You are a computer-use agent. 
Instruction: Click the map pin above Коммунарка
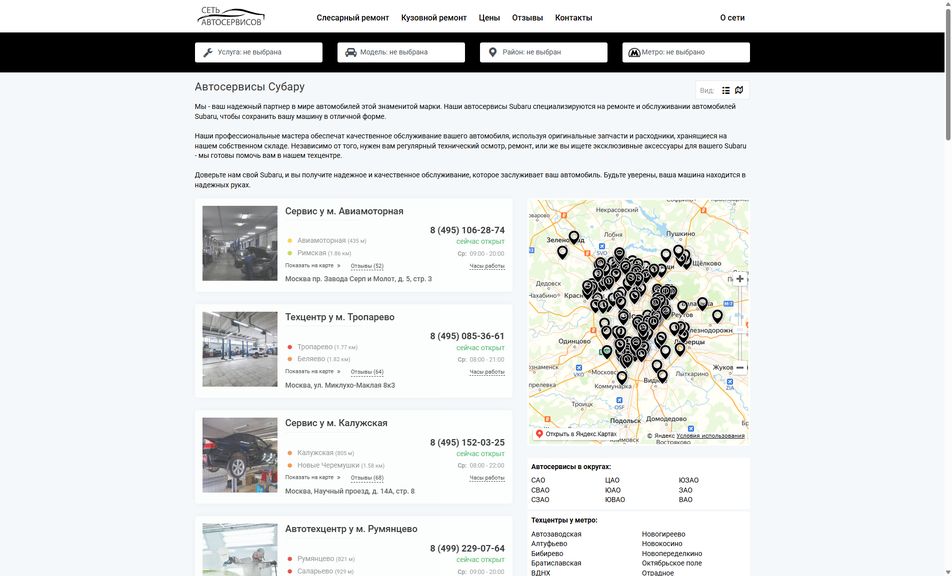[x=622, y=378]
